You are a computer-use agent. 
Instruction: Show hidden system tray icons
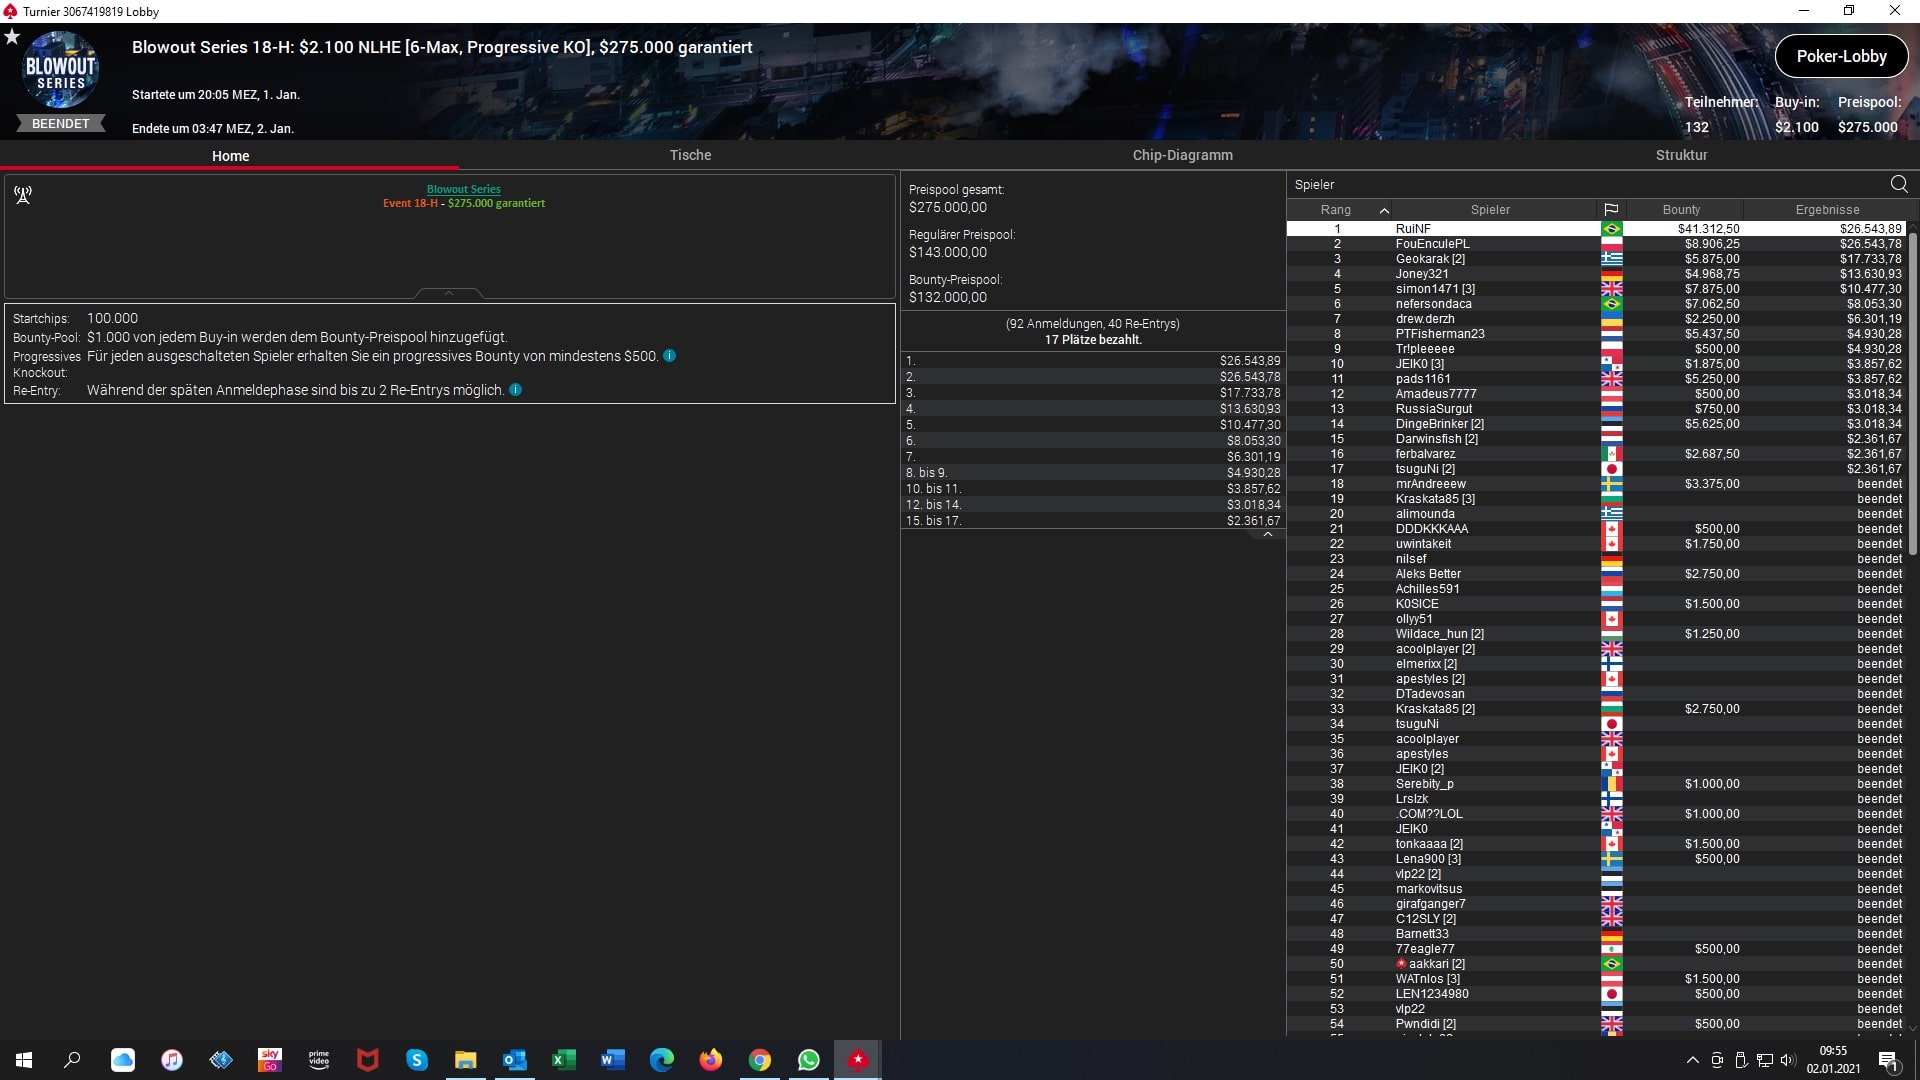click(1692, 1060)
